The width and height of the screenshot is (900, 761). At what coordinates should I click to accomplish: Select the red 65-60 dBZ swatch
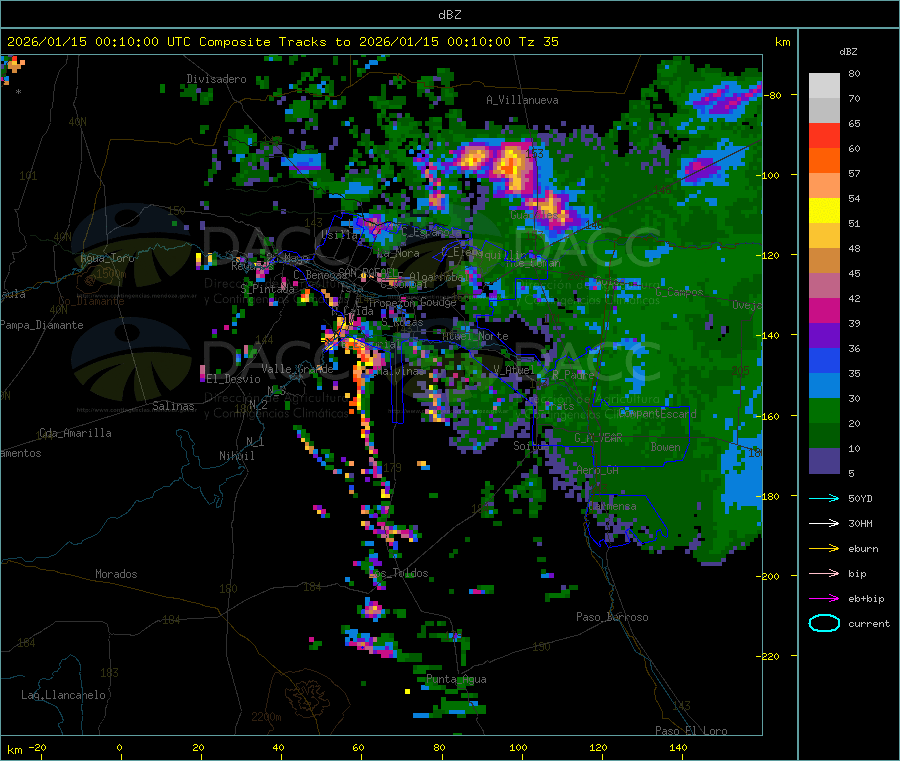point(824,135)
